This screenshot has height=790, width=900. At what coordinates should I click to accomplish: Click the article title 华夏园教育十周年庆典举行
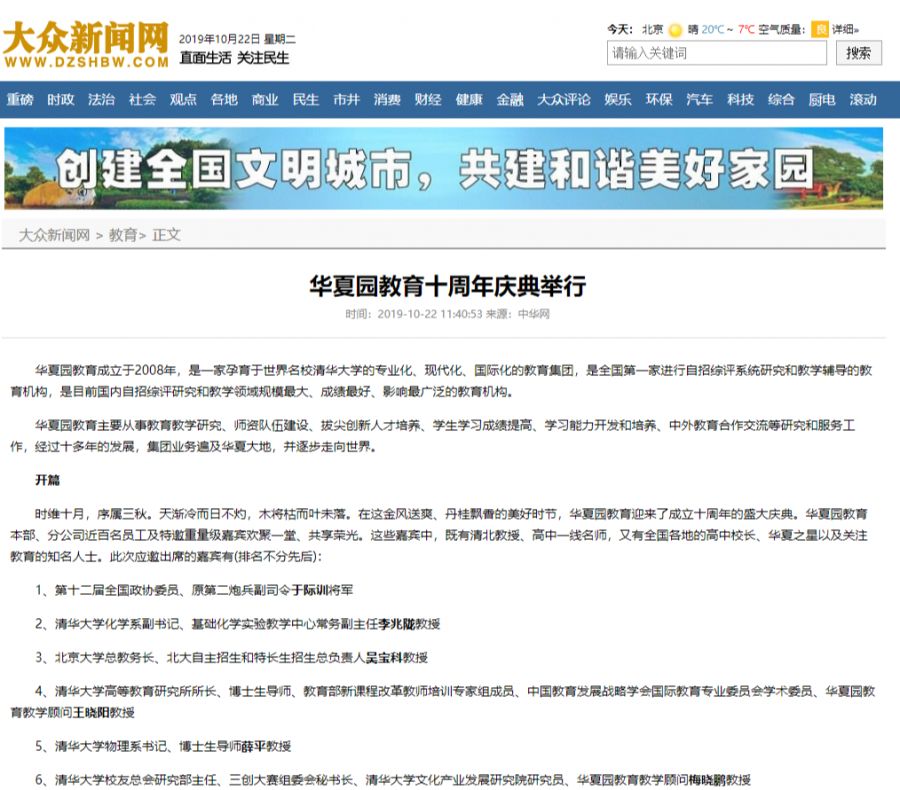[448, 286]
